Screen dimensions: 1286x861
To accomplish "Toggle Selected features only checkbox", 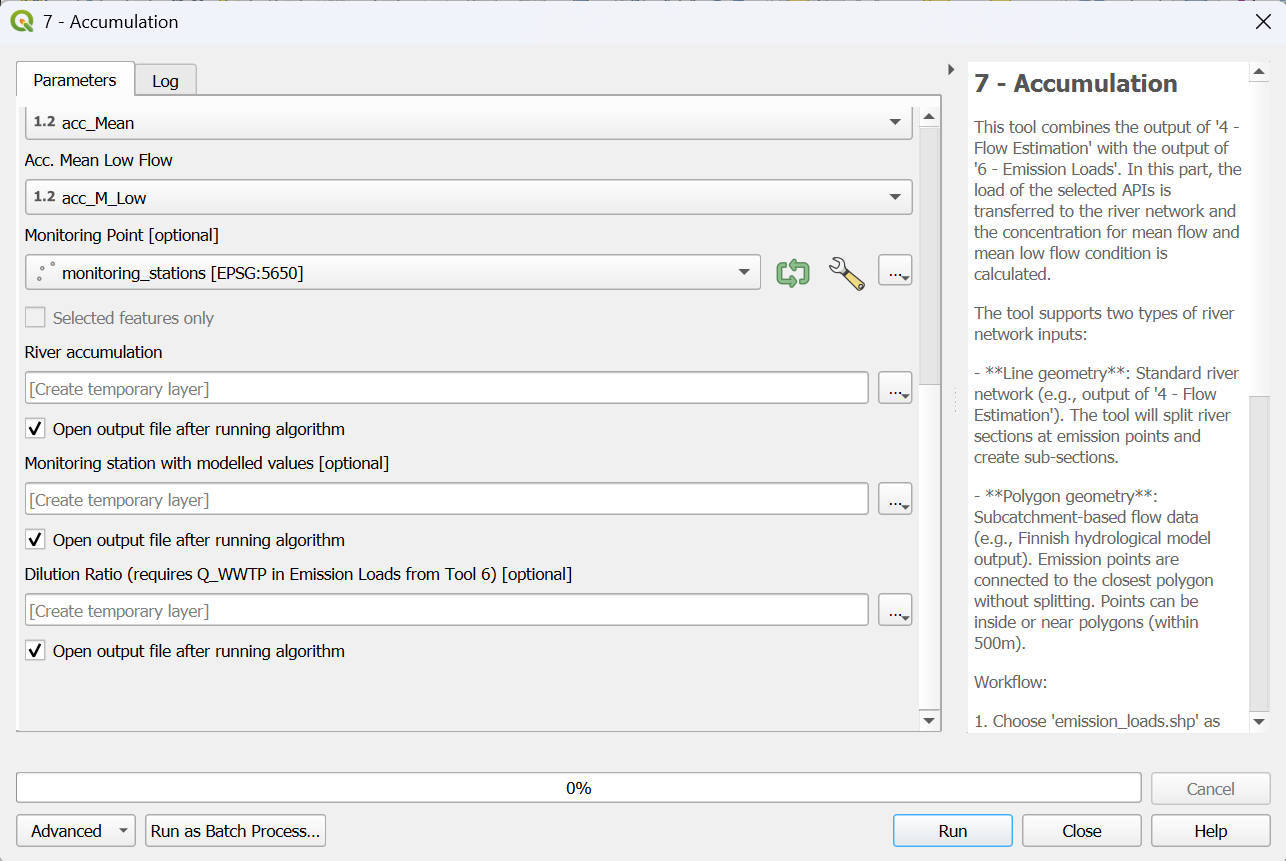I will coord(35,318).
